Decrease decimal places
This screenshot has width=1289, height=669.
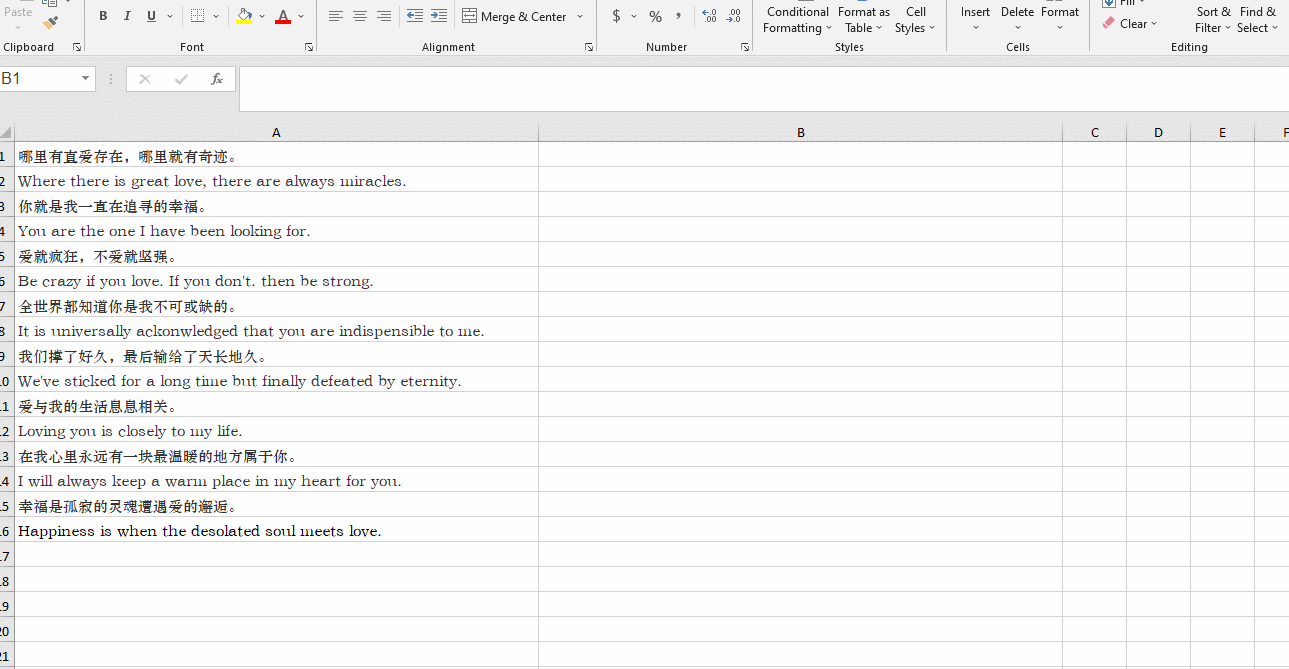[733, 16]
